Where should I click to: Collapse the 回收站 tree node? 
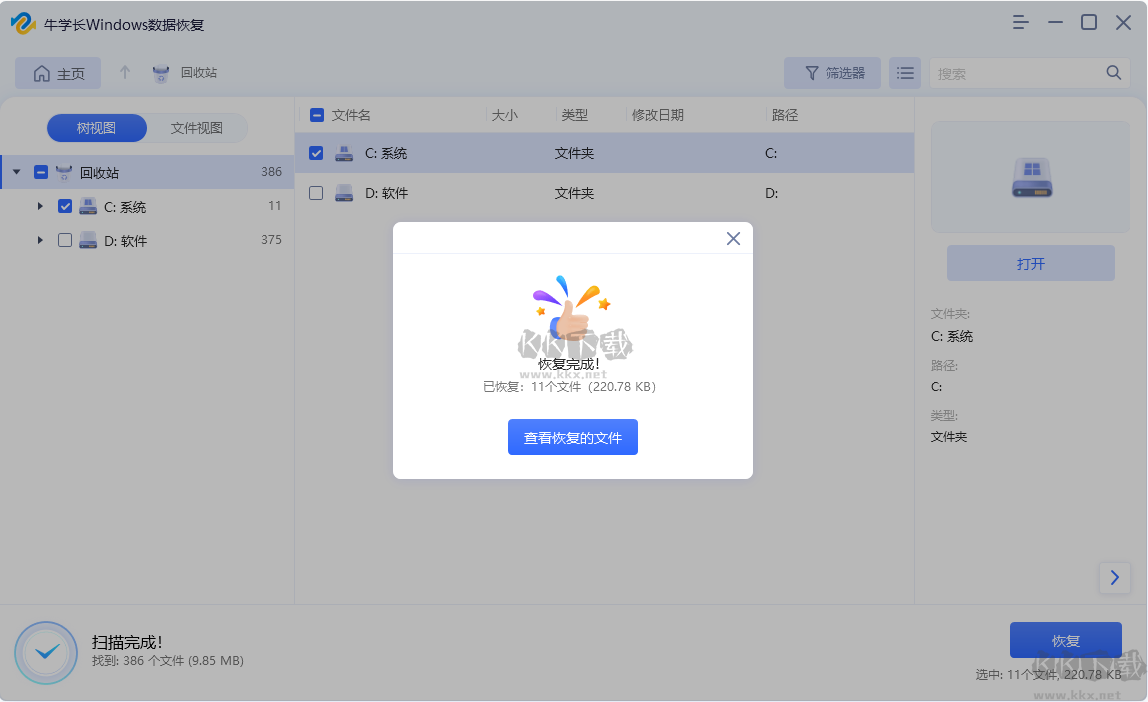coord(17,172)
